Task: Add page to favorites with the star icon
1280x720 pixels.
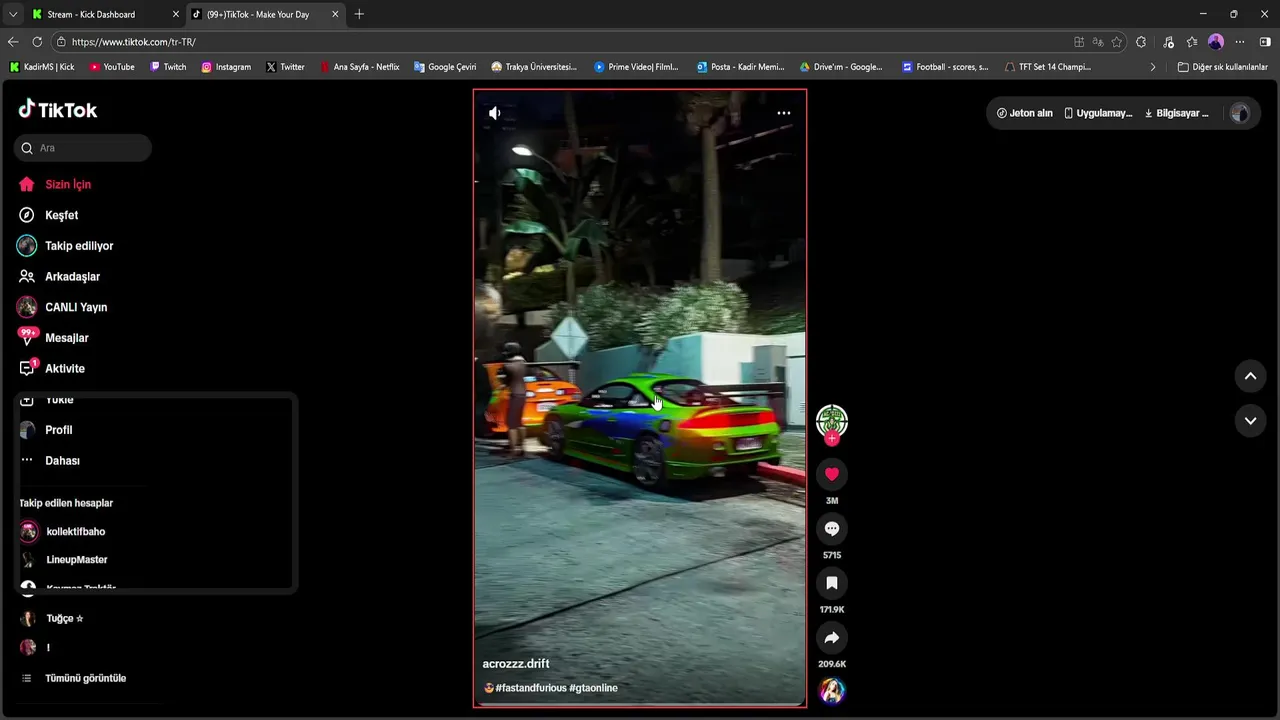Action: pyautogui.click(x=1117, y=42)
